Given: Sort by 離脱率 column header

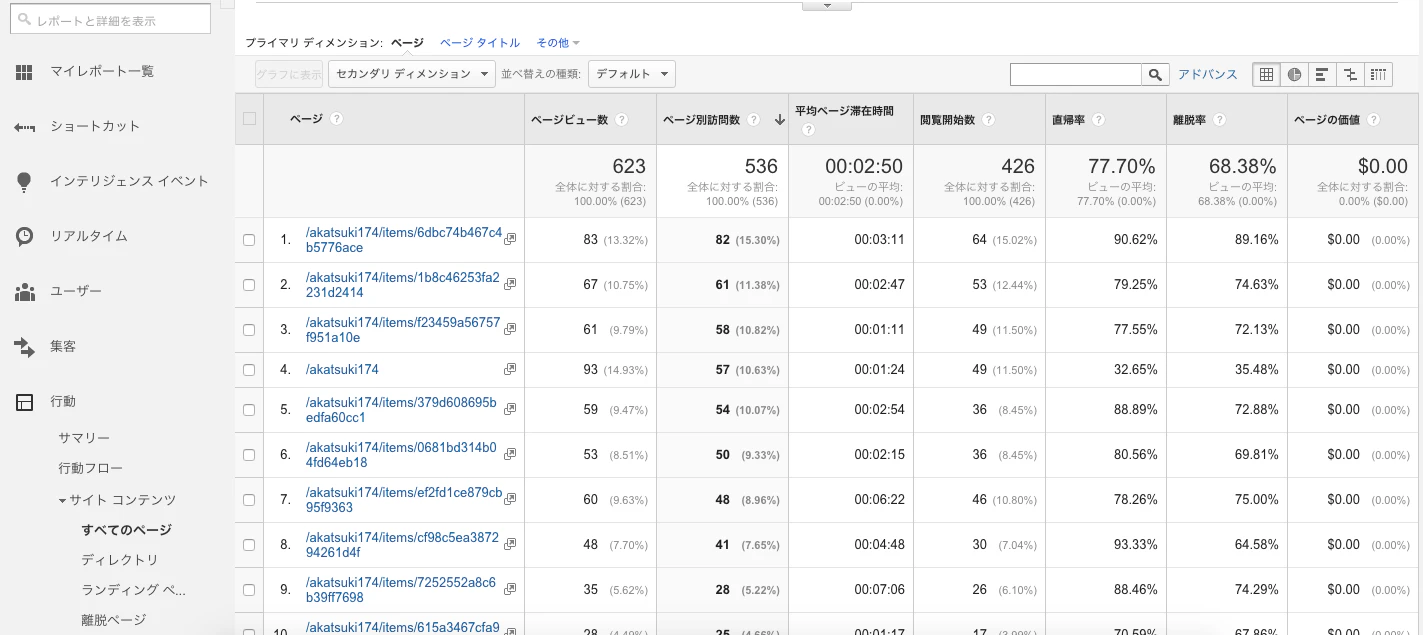Looking at the screenshot, I should tap(1189, 119).
